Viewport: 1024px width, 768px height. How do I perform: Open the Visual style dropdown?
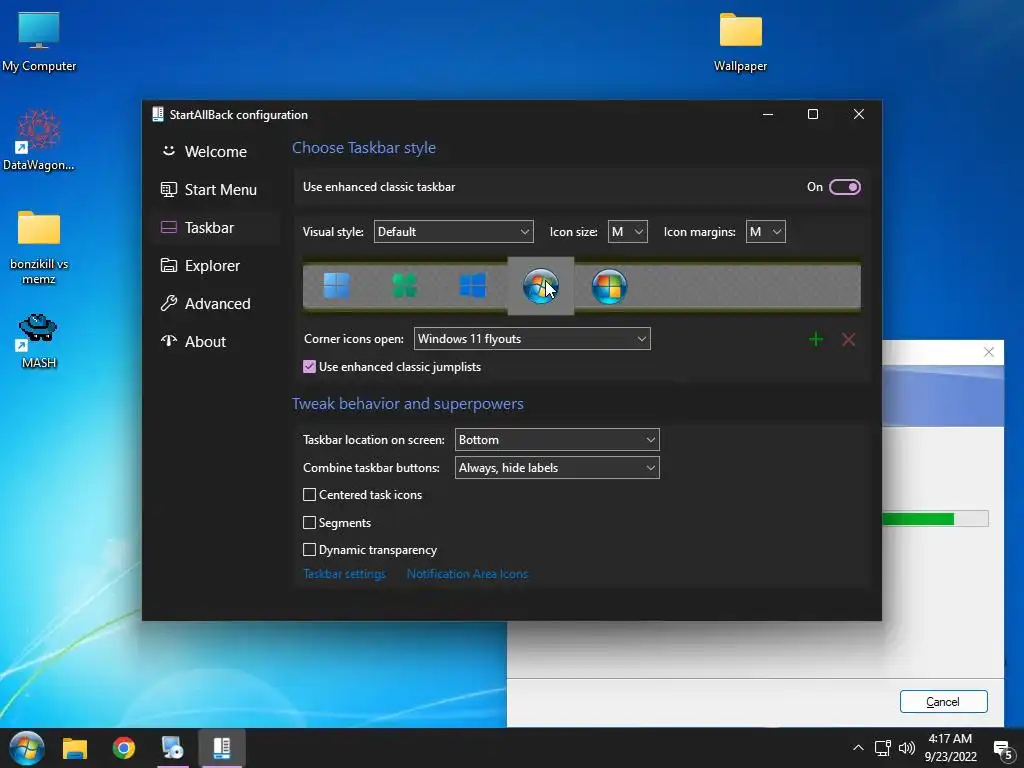click(x=453, y=232)
